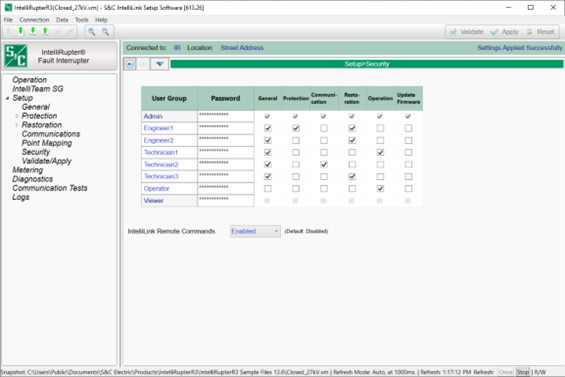565x377 pixels.
Task: Expand the Restoration tree node arrow
Action: click(x=17, y=125)
